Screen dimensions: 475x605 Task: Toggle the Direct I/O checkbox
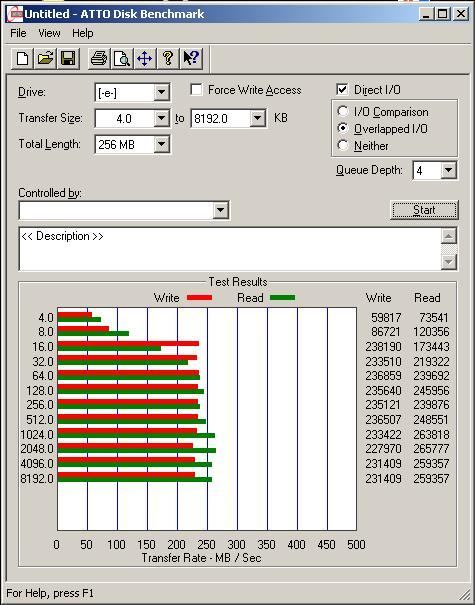coord(342,90)
